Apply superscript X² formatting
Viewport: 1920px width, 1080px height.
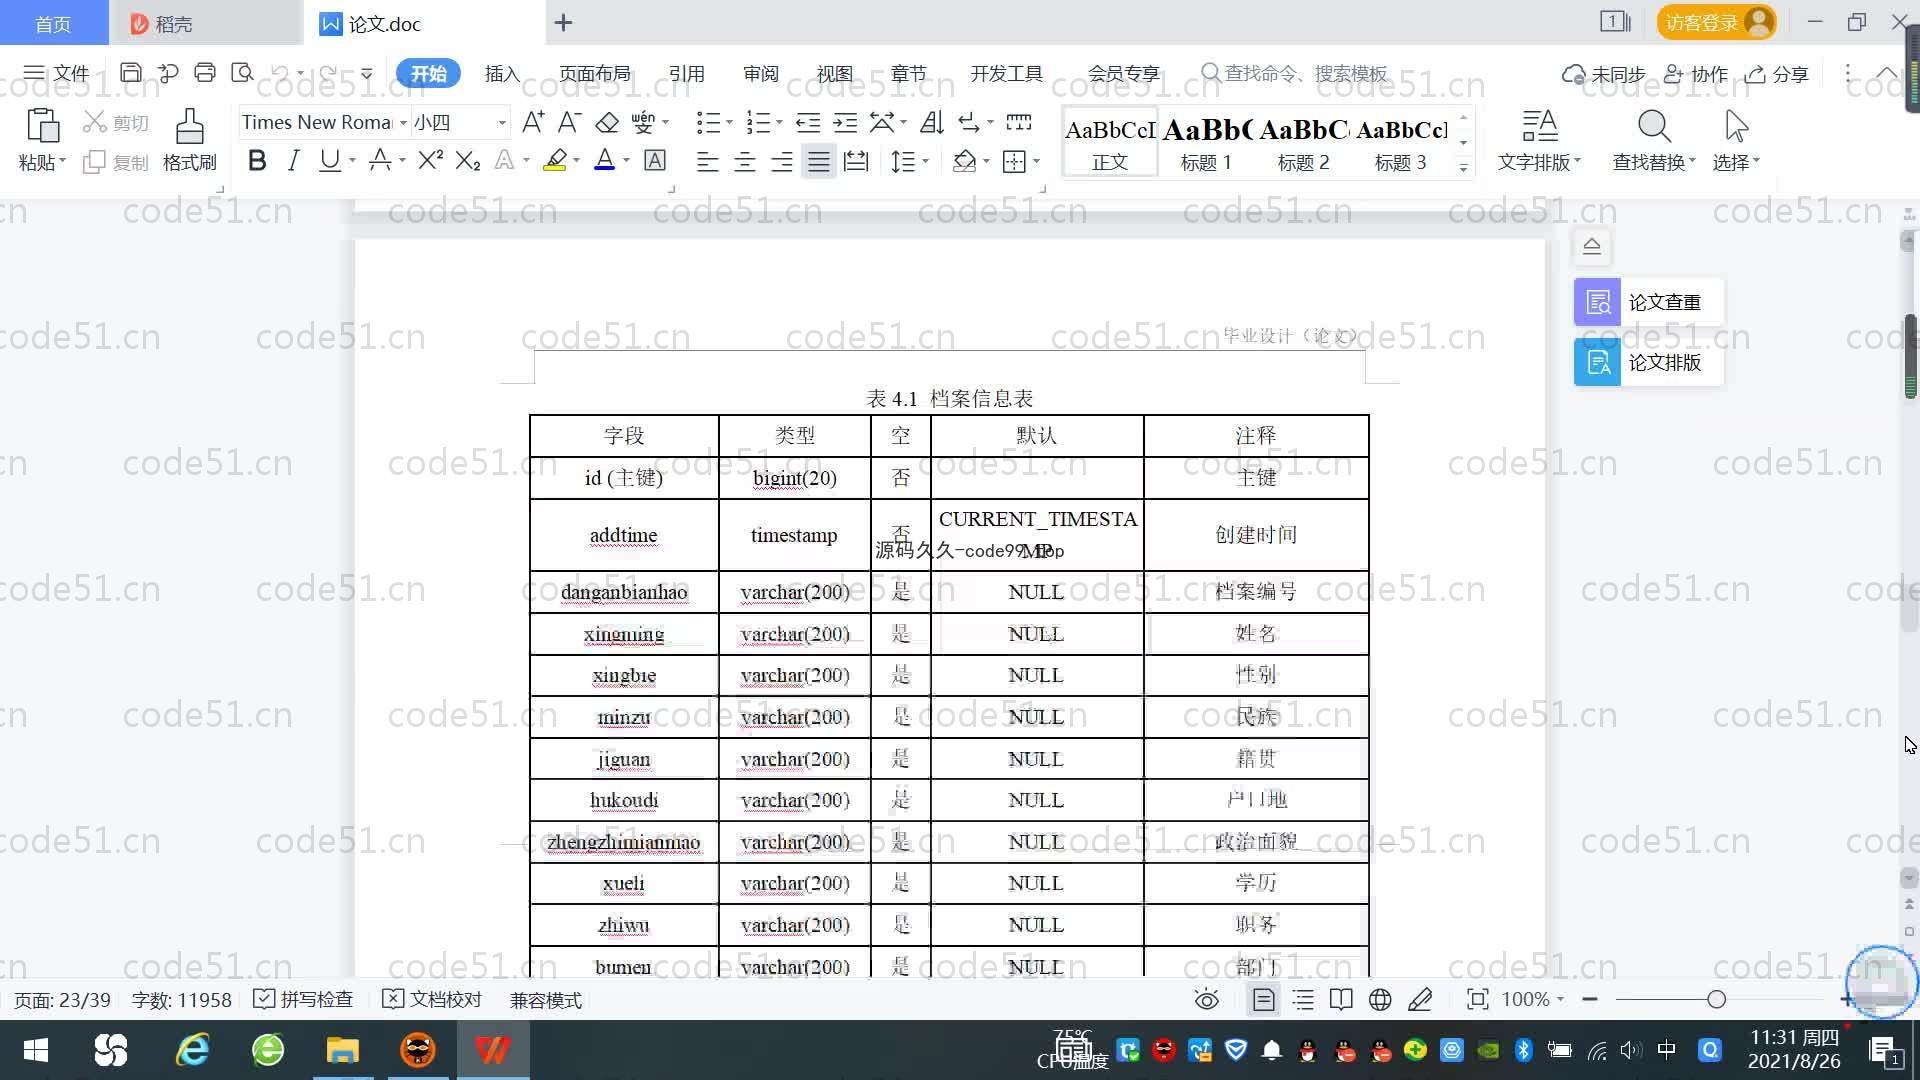point(430,160)
